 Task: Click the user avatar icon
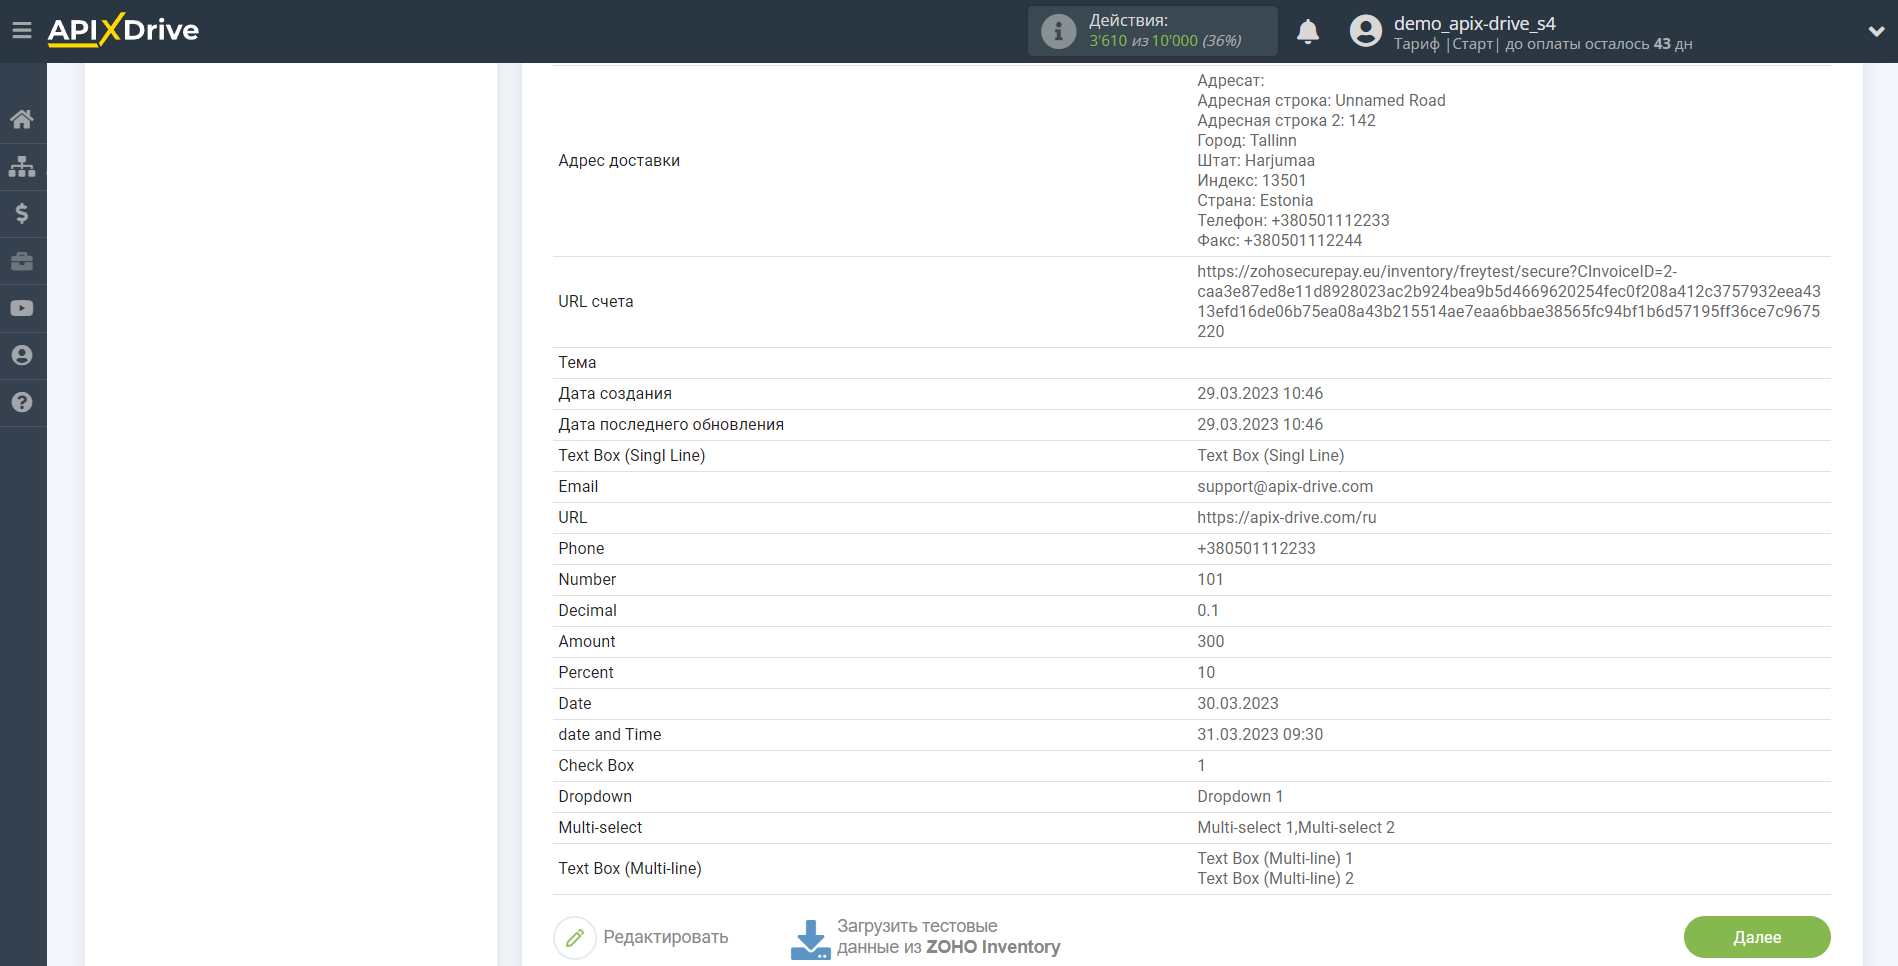[x=1366, y=31]
